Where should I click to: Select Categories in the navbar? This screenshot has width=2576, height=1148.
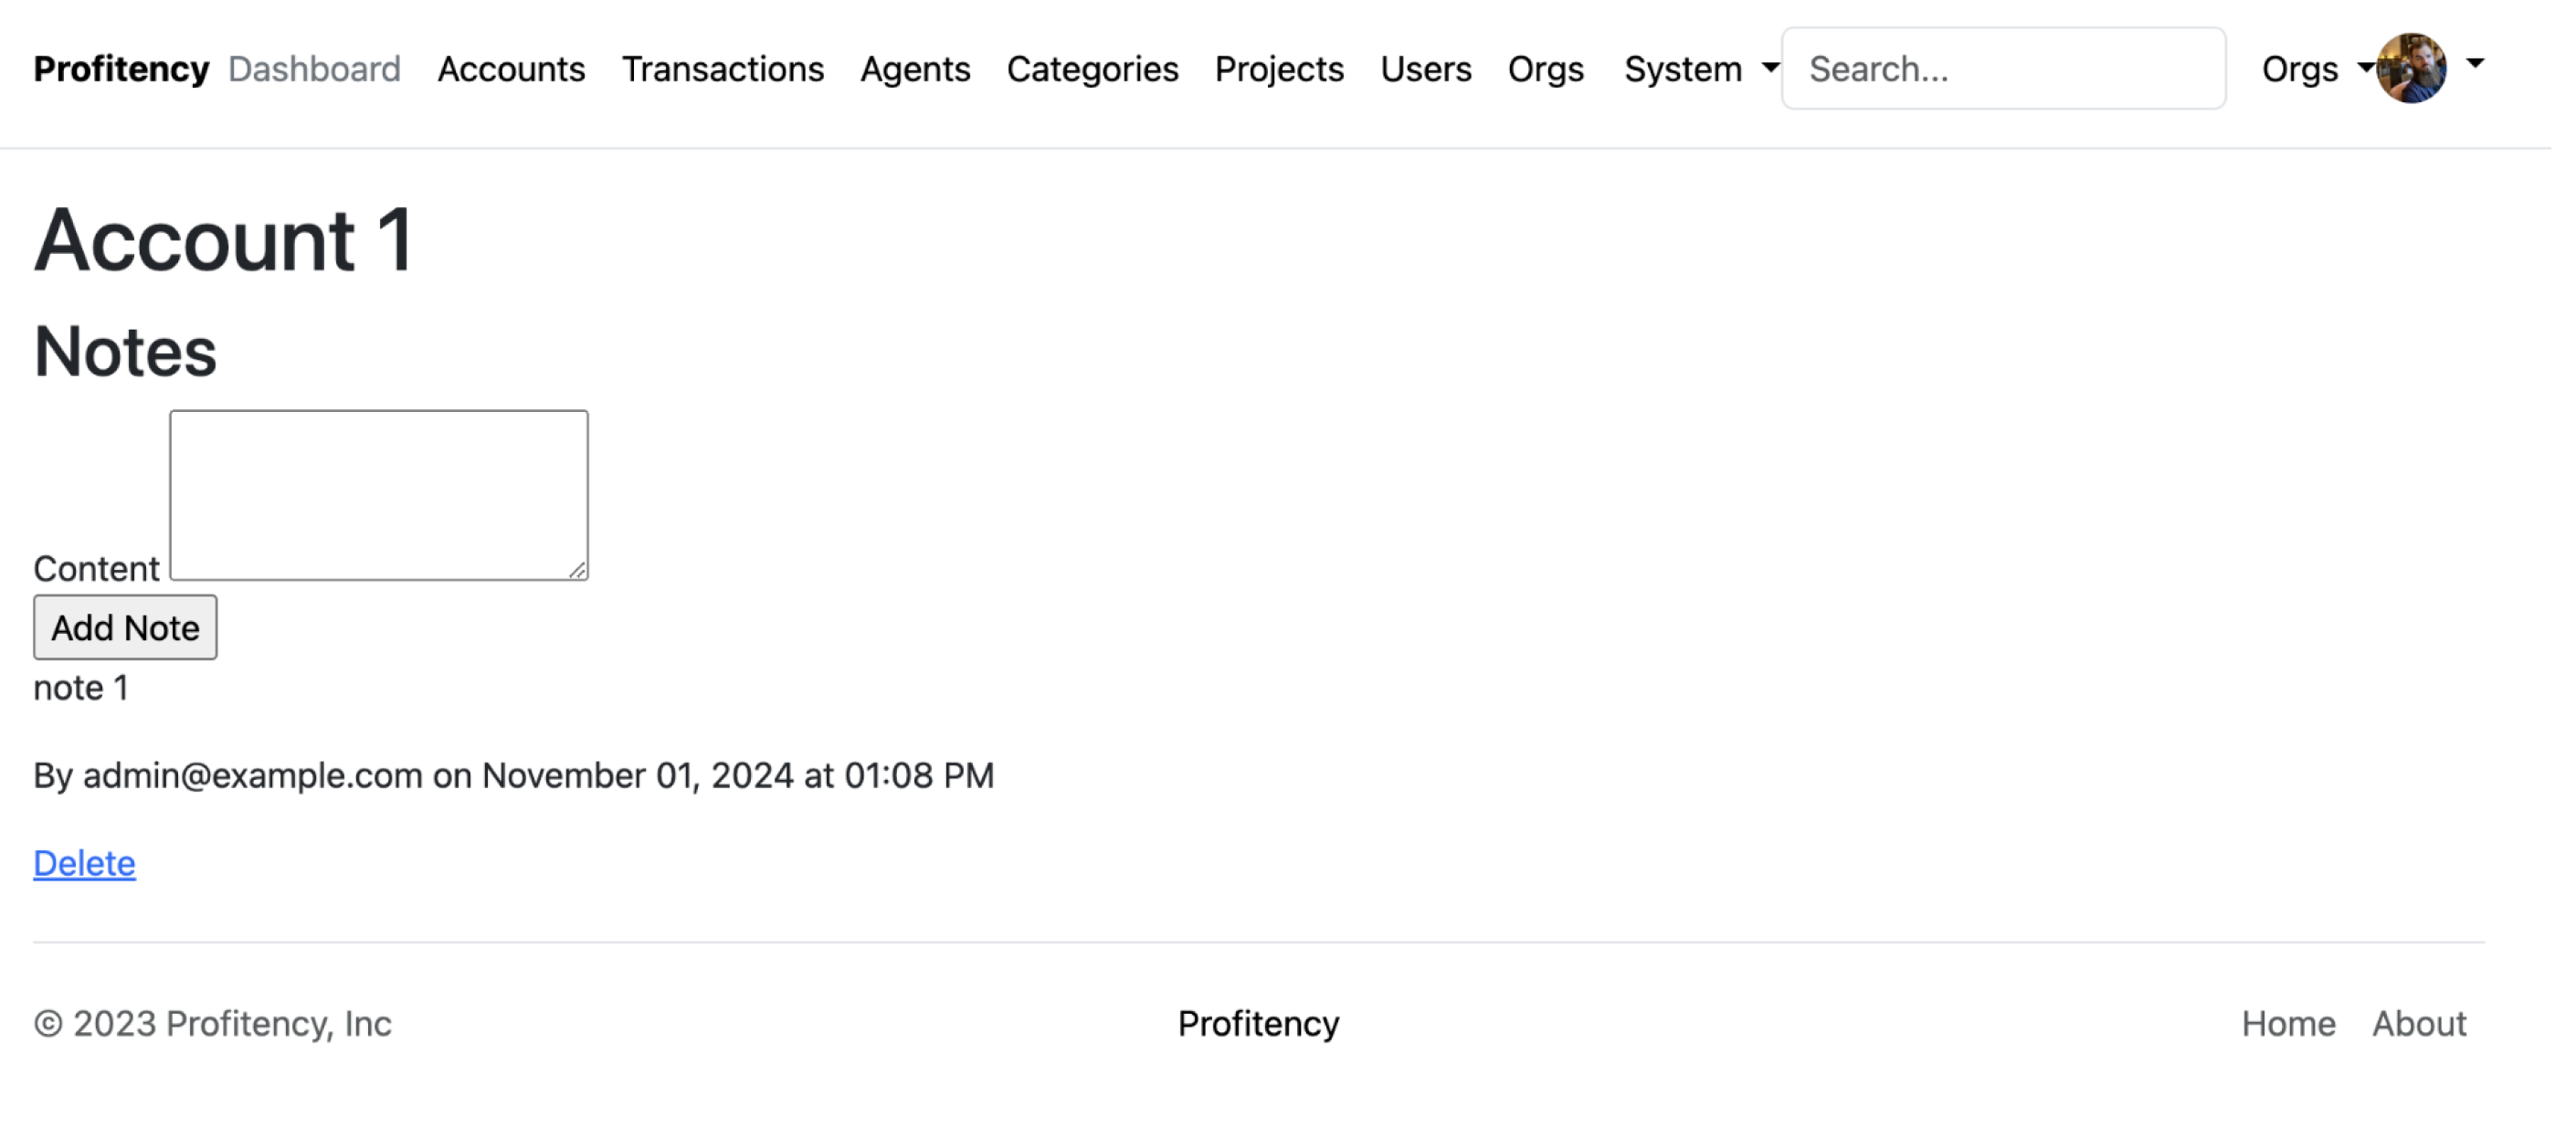tap(1092, 69)
